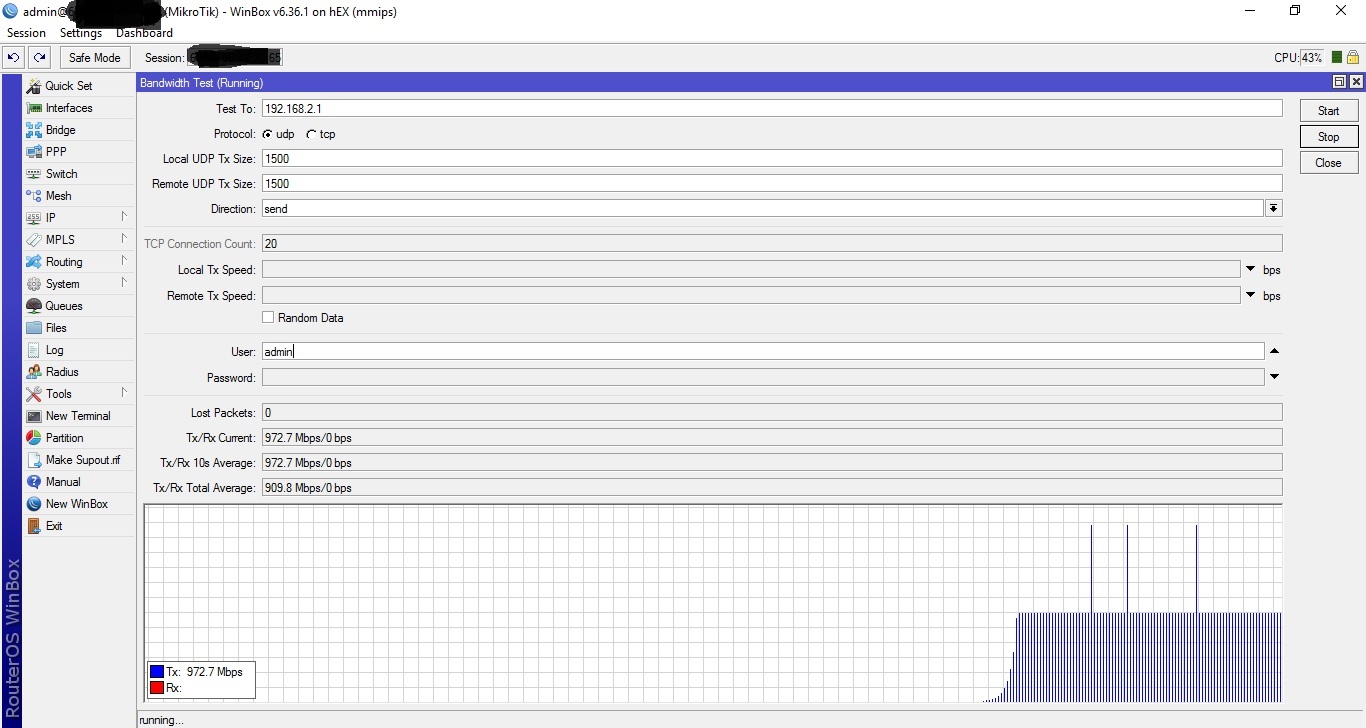
Task: Click the Start button
Action: coord(1329,111)
